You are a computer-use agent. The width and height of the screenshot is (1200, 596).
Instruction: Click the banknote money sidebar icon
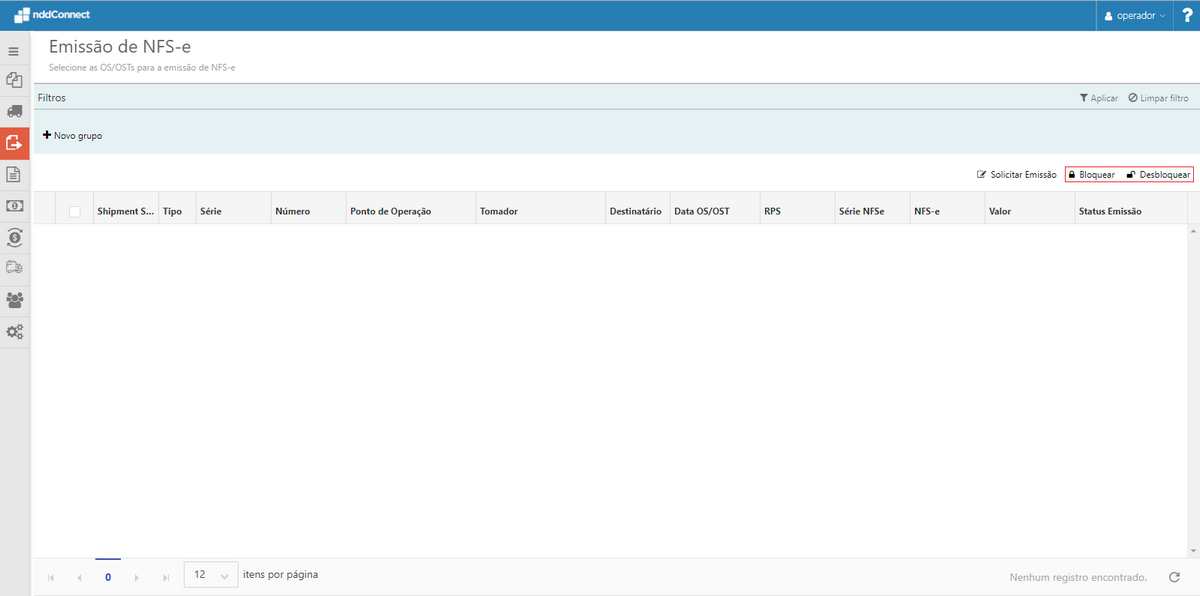[x=14, y=205]
